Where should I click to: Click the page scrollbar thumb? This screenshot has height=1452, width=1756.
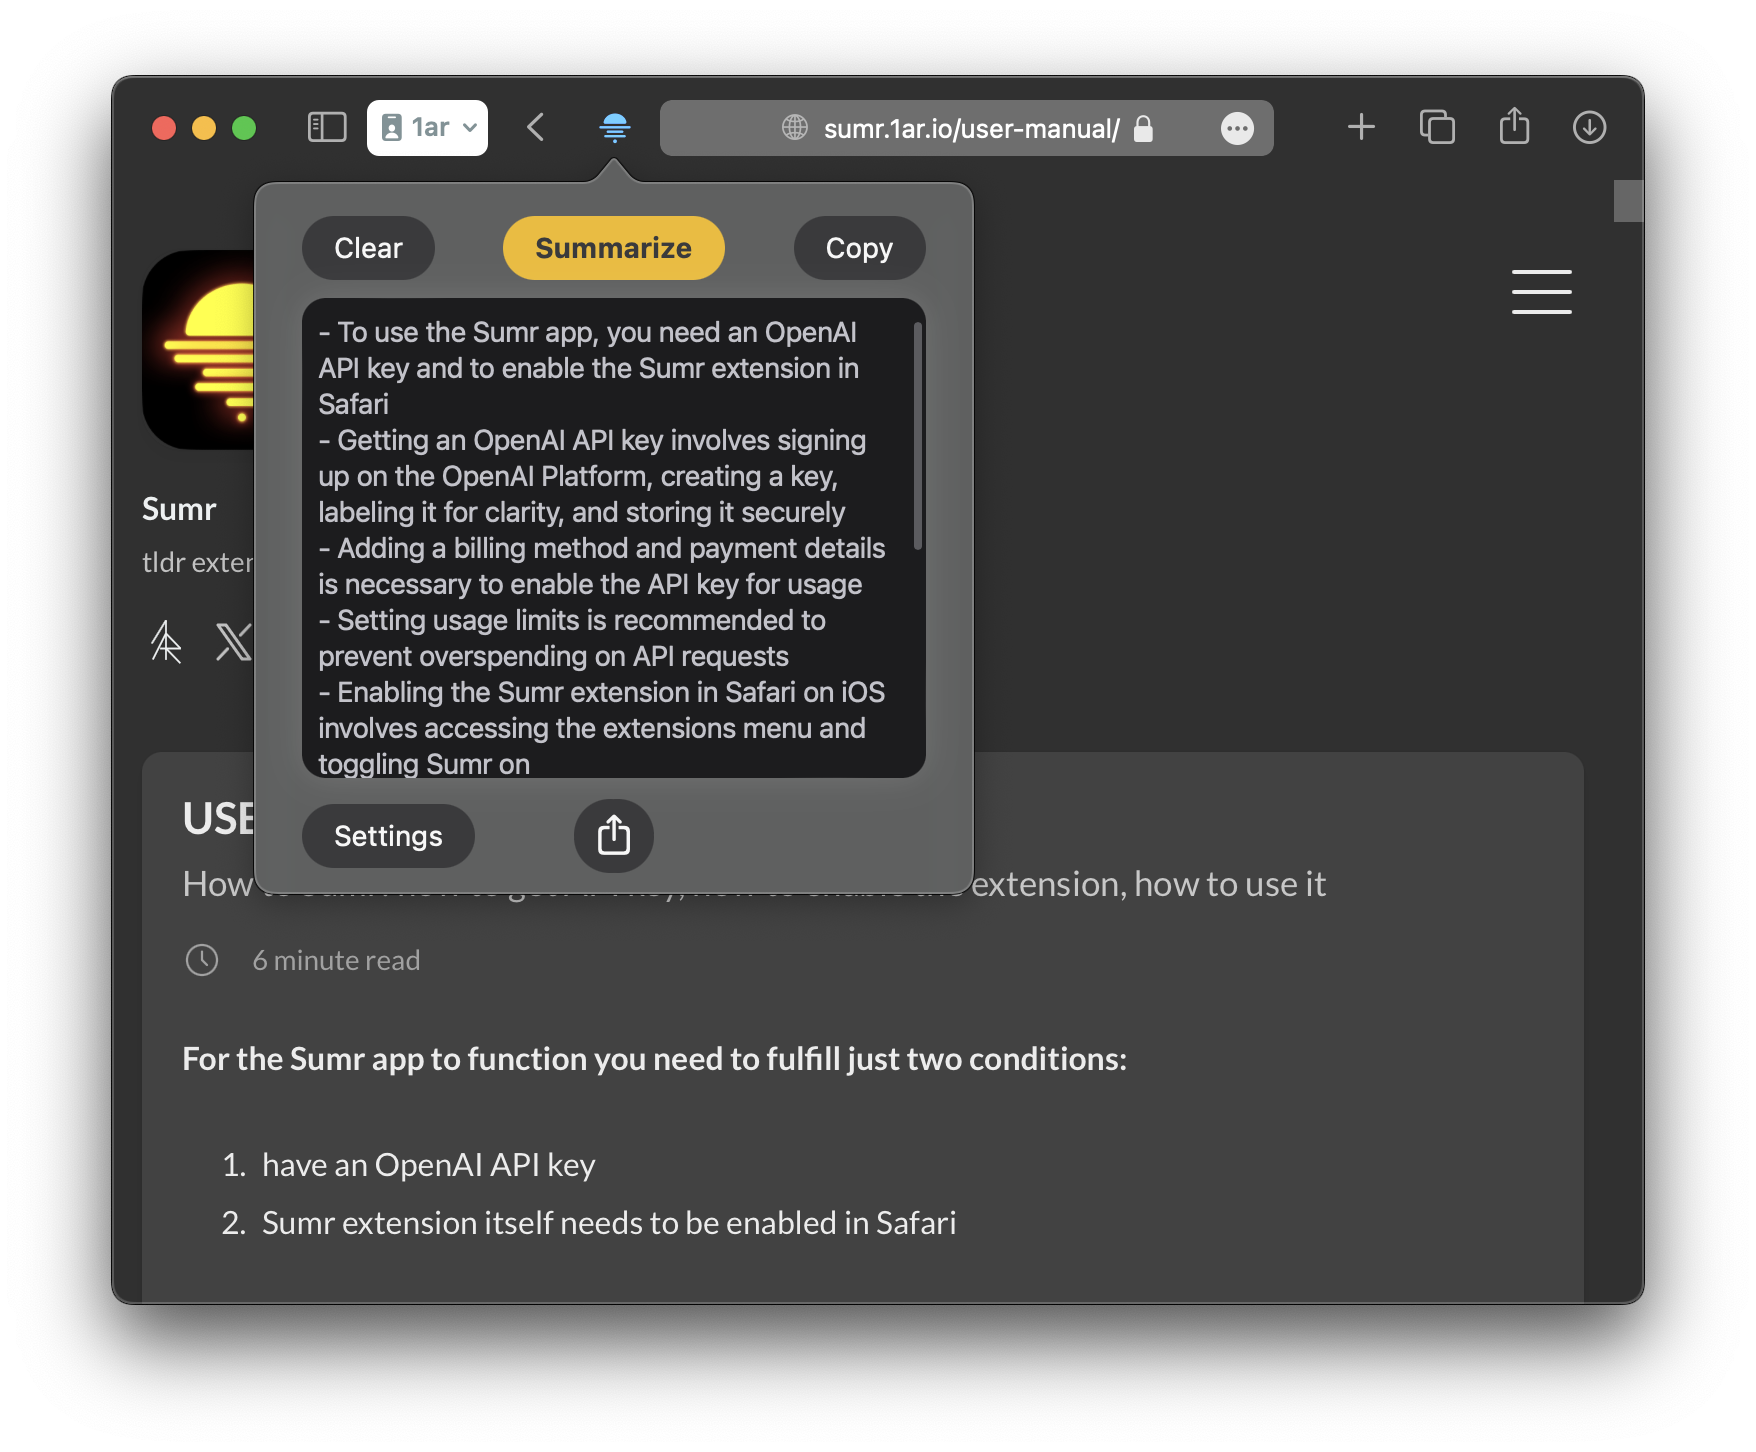1628,201
